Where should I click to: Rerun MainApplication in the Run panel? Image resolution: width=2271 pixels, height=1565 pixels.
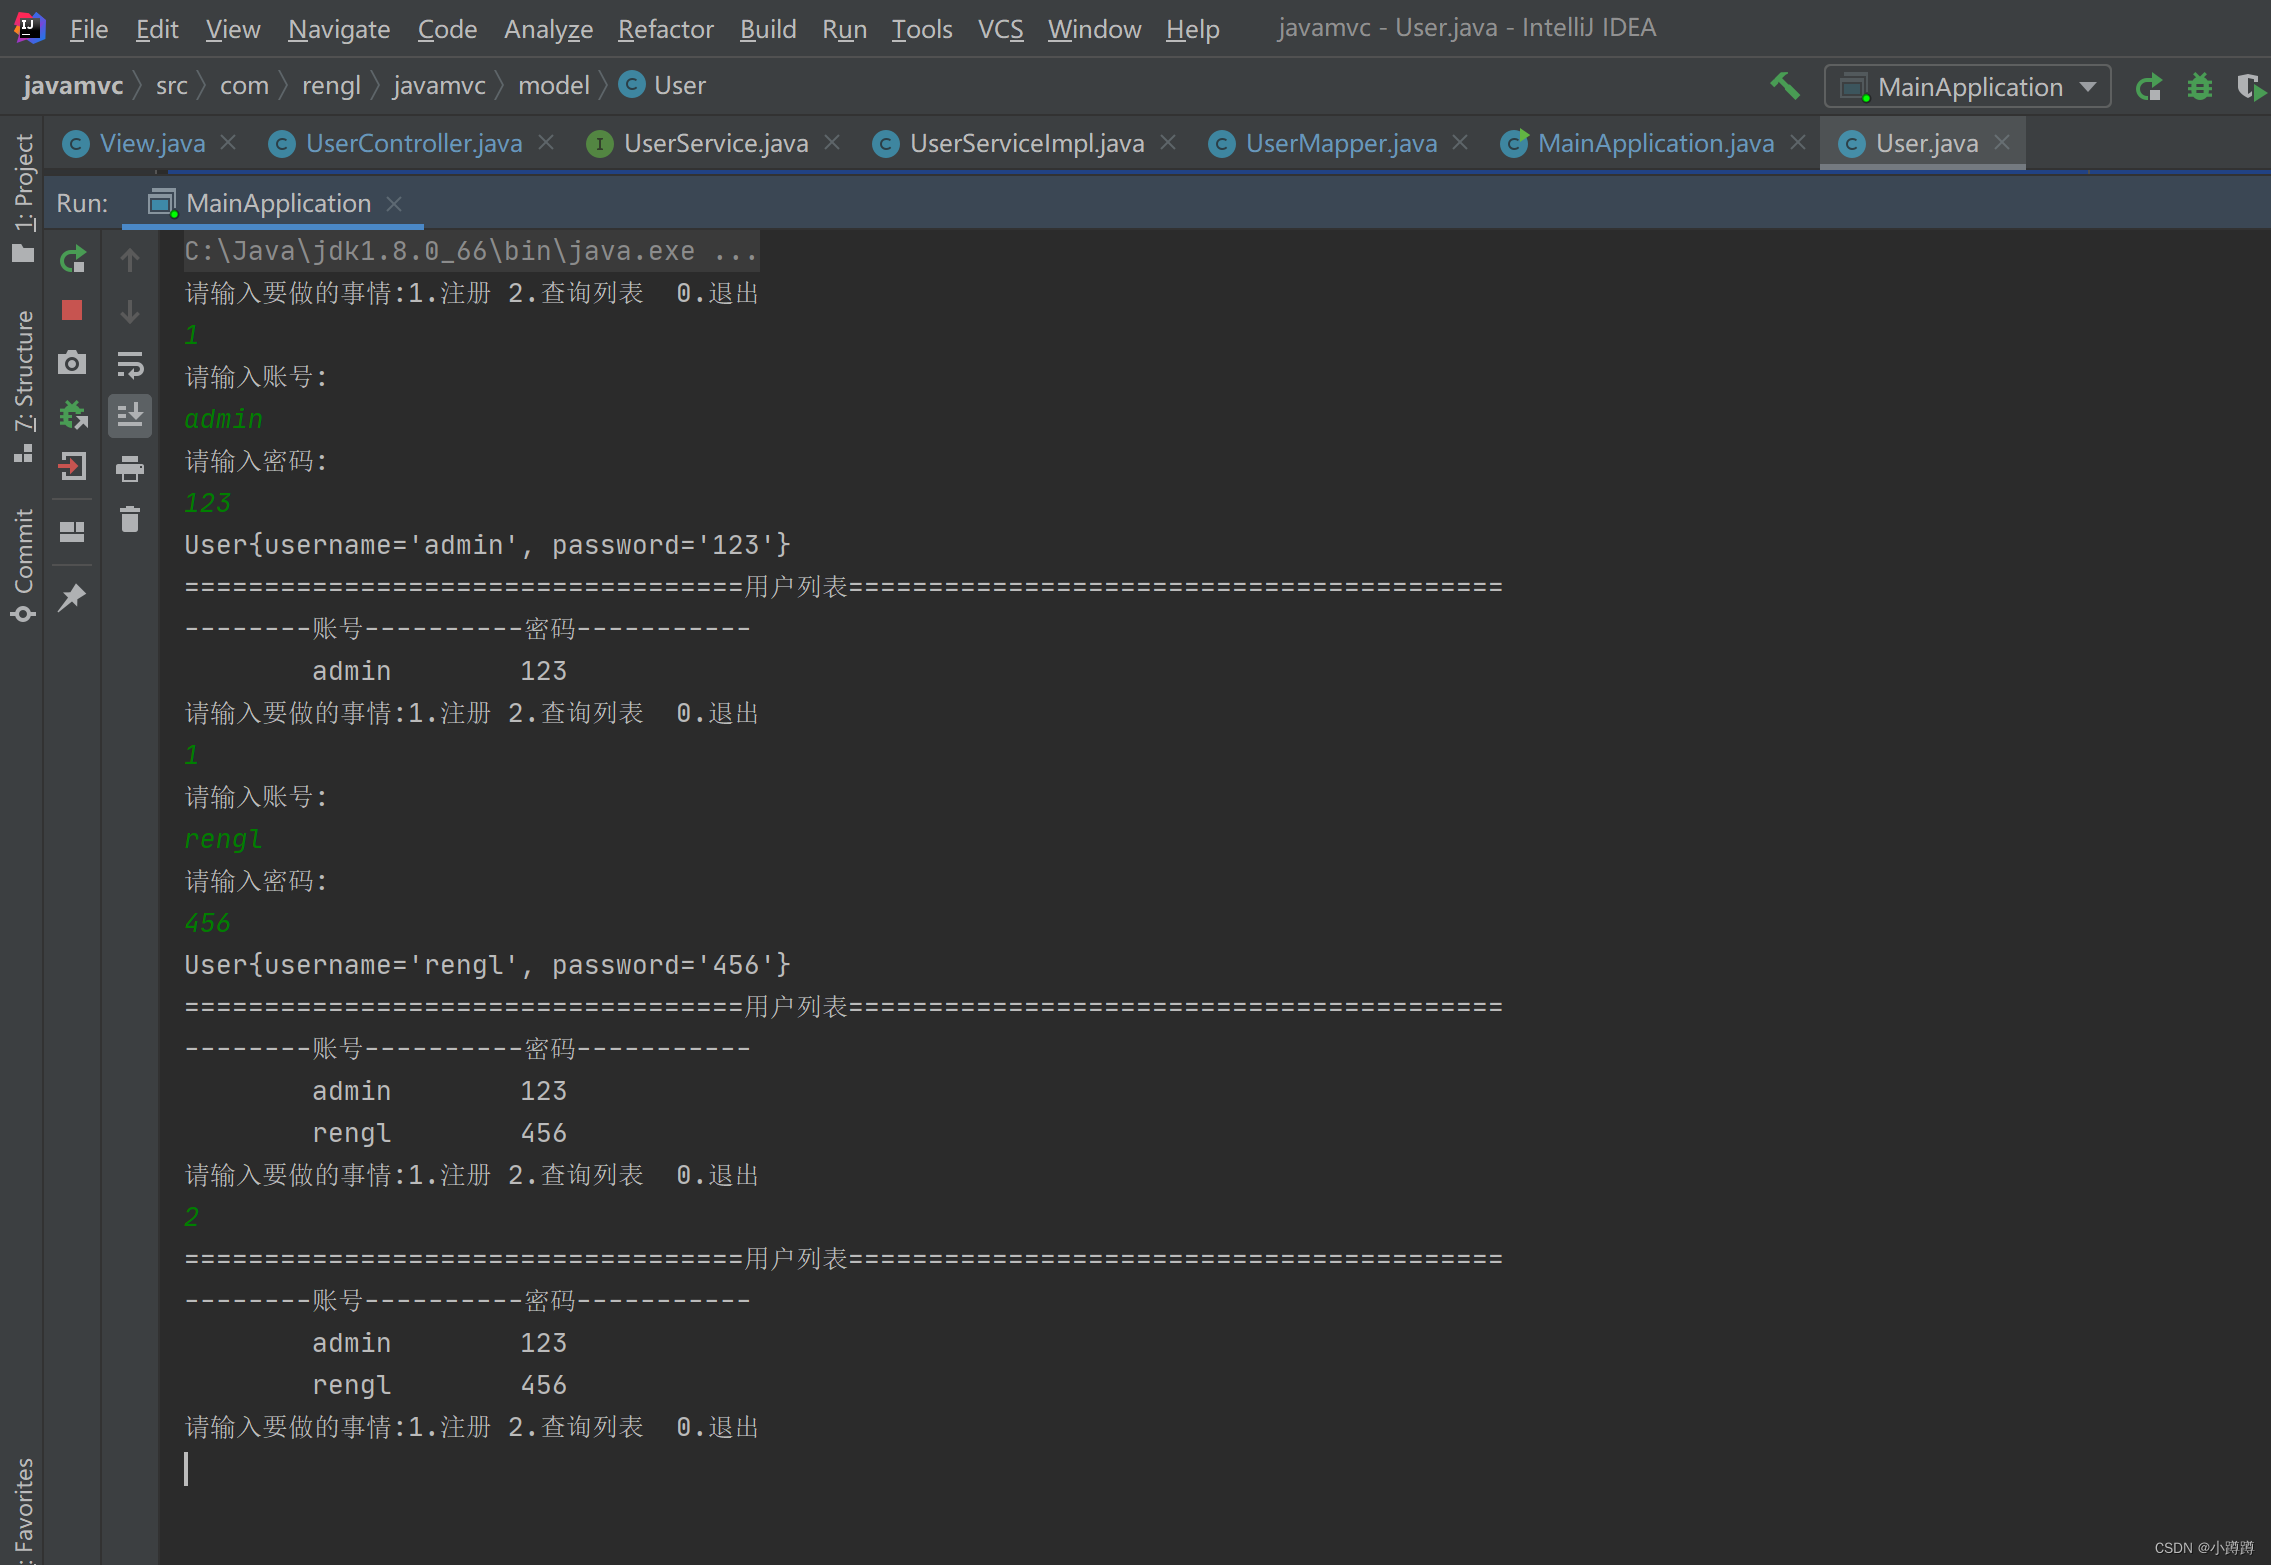[x=73, y=260]
